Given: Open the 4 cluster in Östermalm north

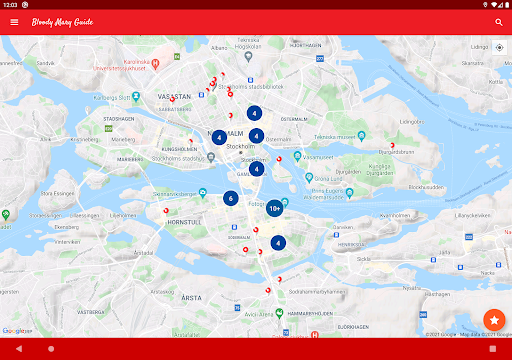Looking at the screenshot, I should pyautogui.click(x=254, y=113).
